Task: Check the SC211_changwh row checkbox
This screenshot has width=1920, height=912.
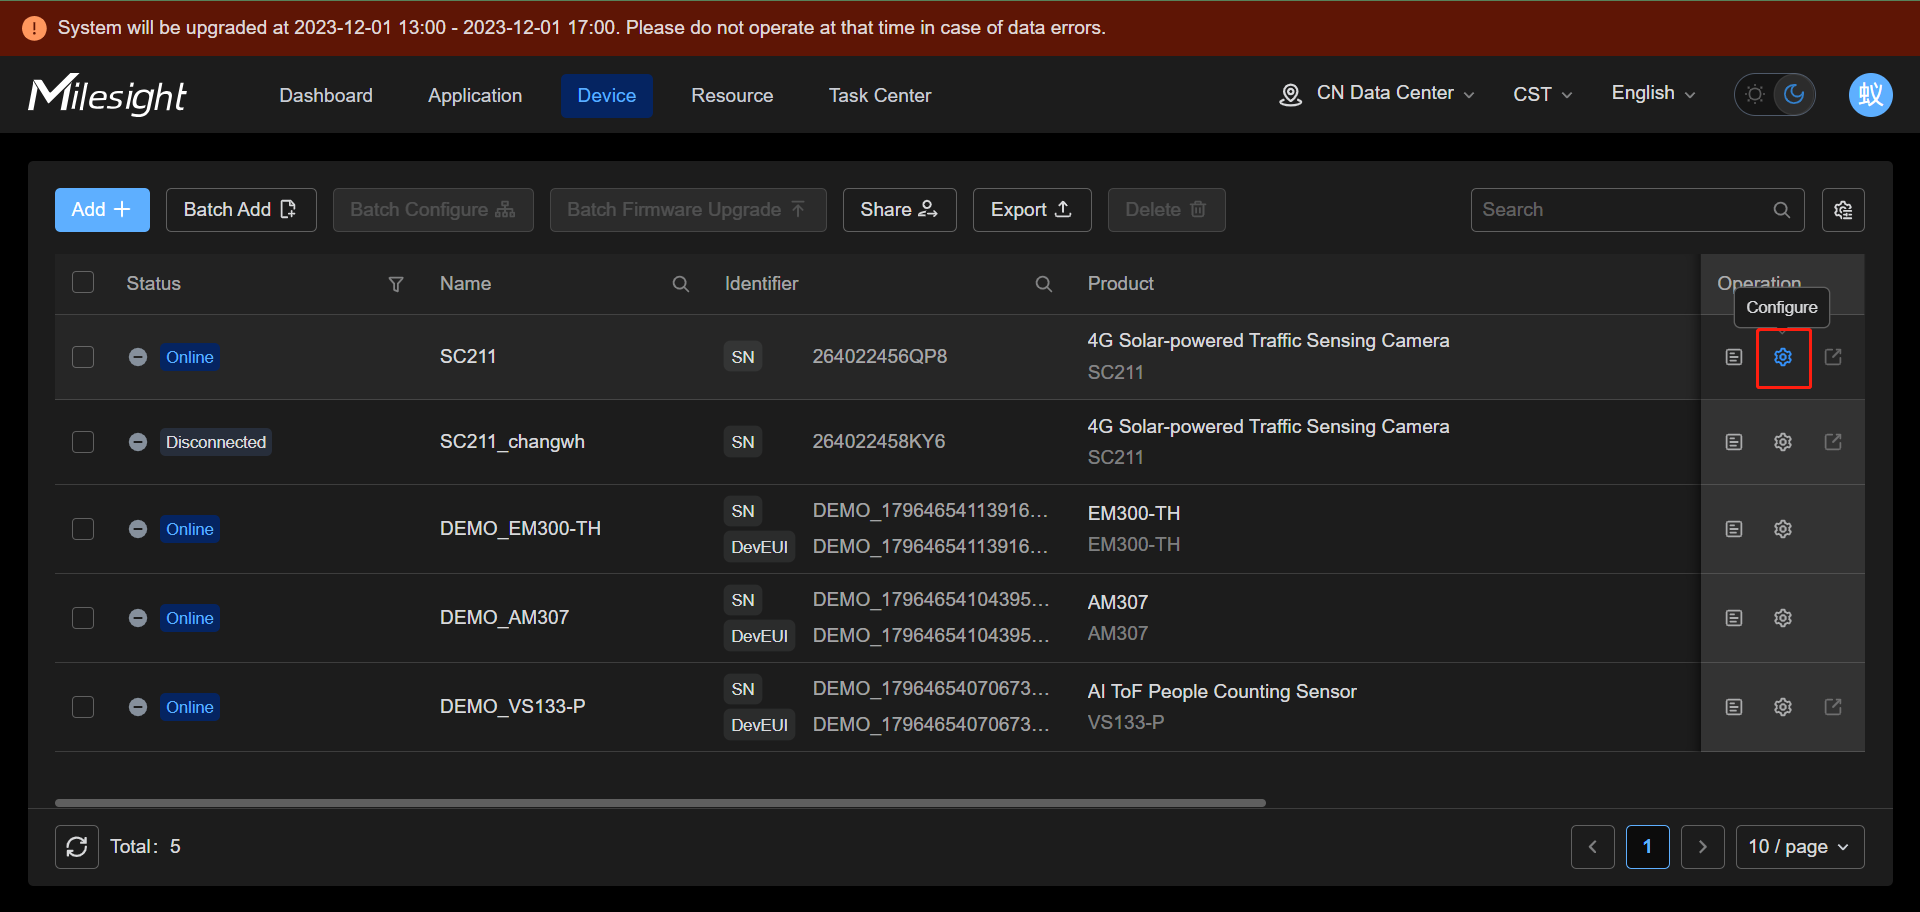Action: [83, 442]
